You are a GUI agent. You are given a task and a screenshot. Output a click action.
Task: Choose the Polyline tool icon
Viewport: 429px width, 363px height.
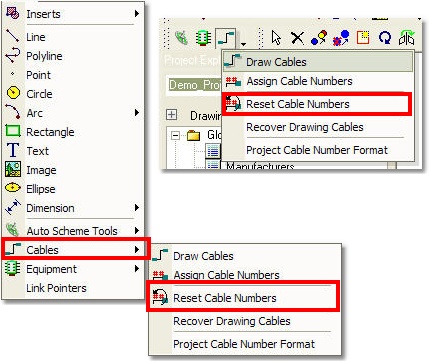coord(13,56)
